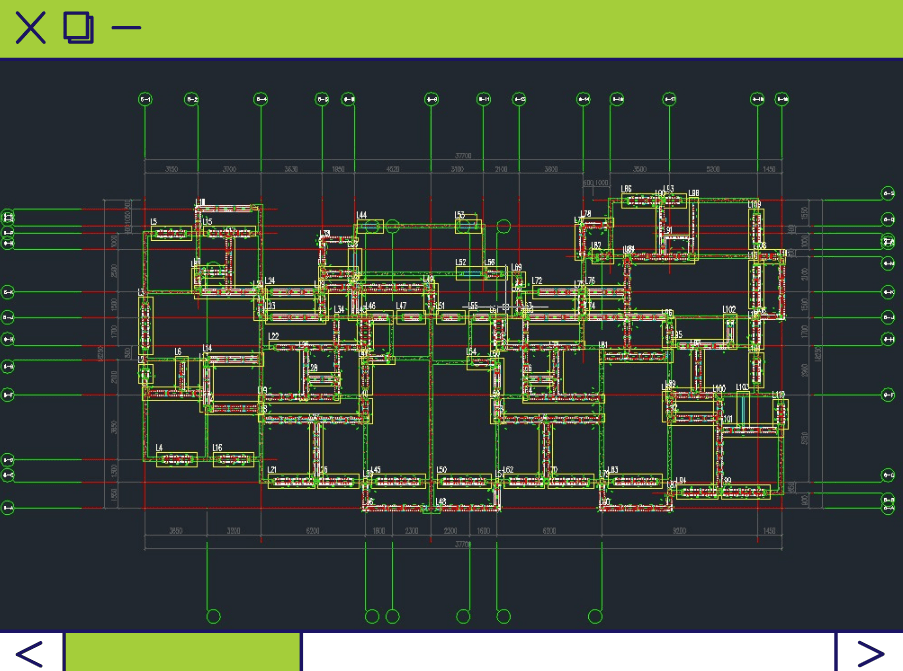The height and width of the screenshot is (671, 903).
Task: Minimize the drawing viewer window
Action: [126, 28]
